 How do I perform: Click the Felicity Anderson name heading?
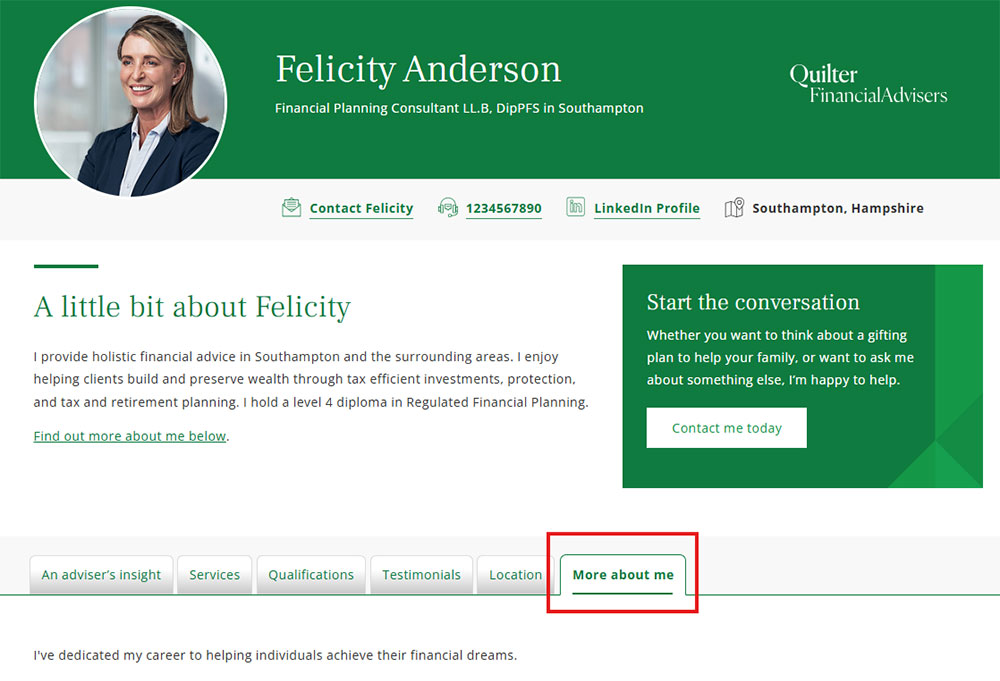(x=418, y=70)
